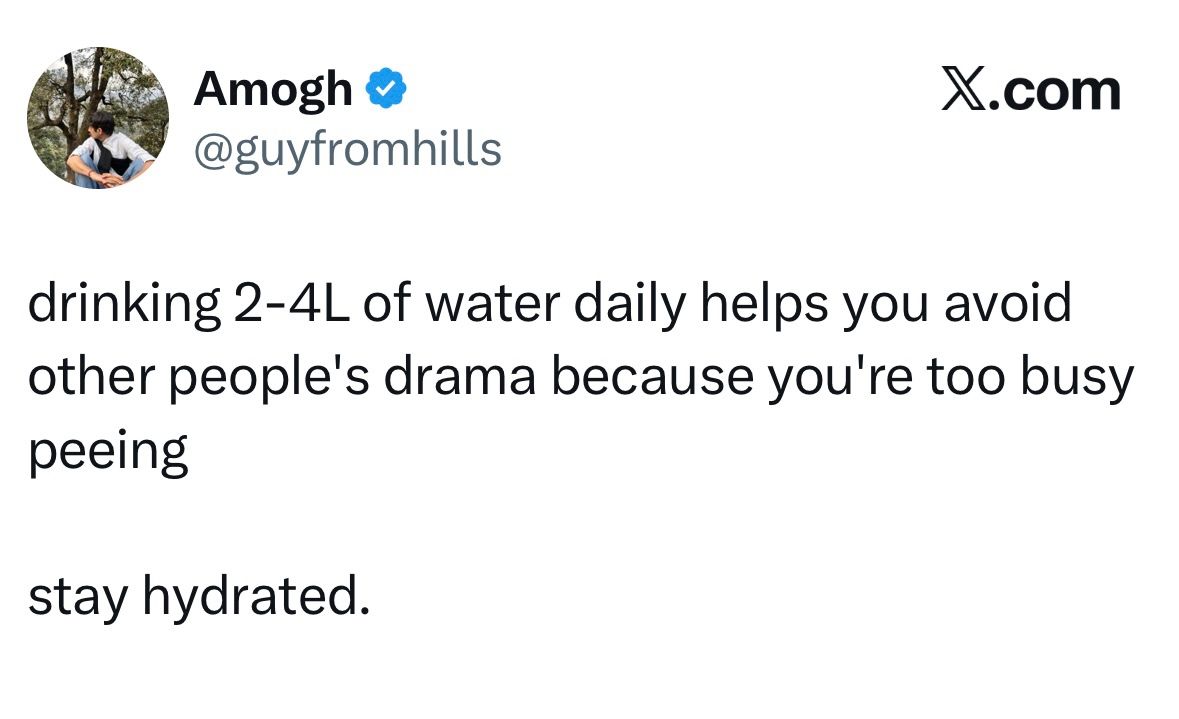Click the "2-4L" text in the tweet
Viewport: 1179px width, 719px height.
291,304
